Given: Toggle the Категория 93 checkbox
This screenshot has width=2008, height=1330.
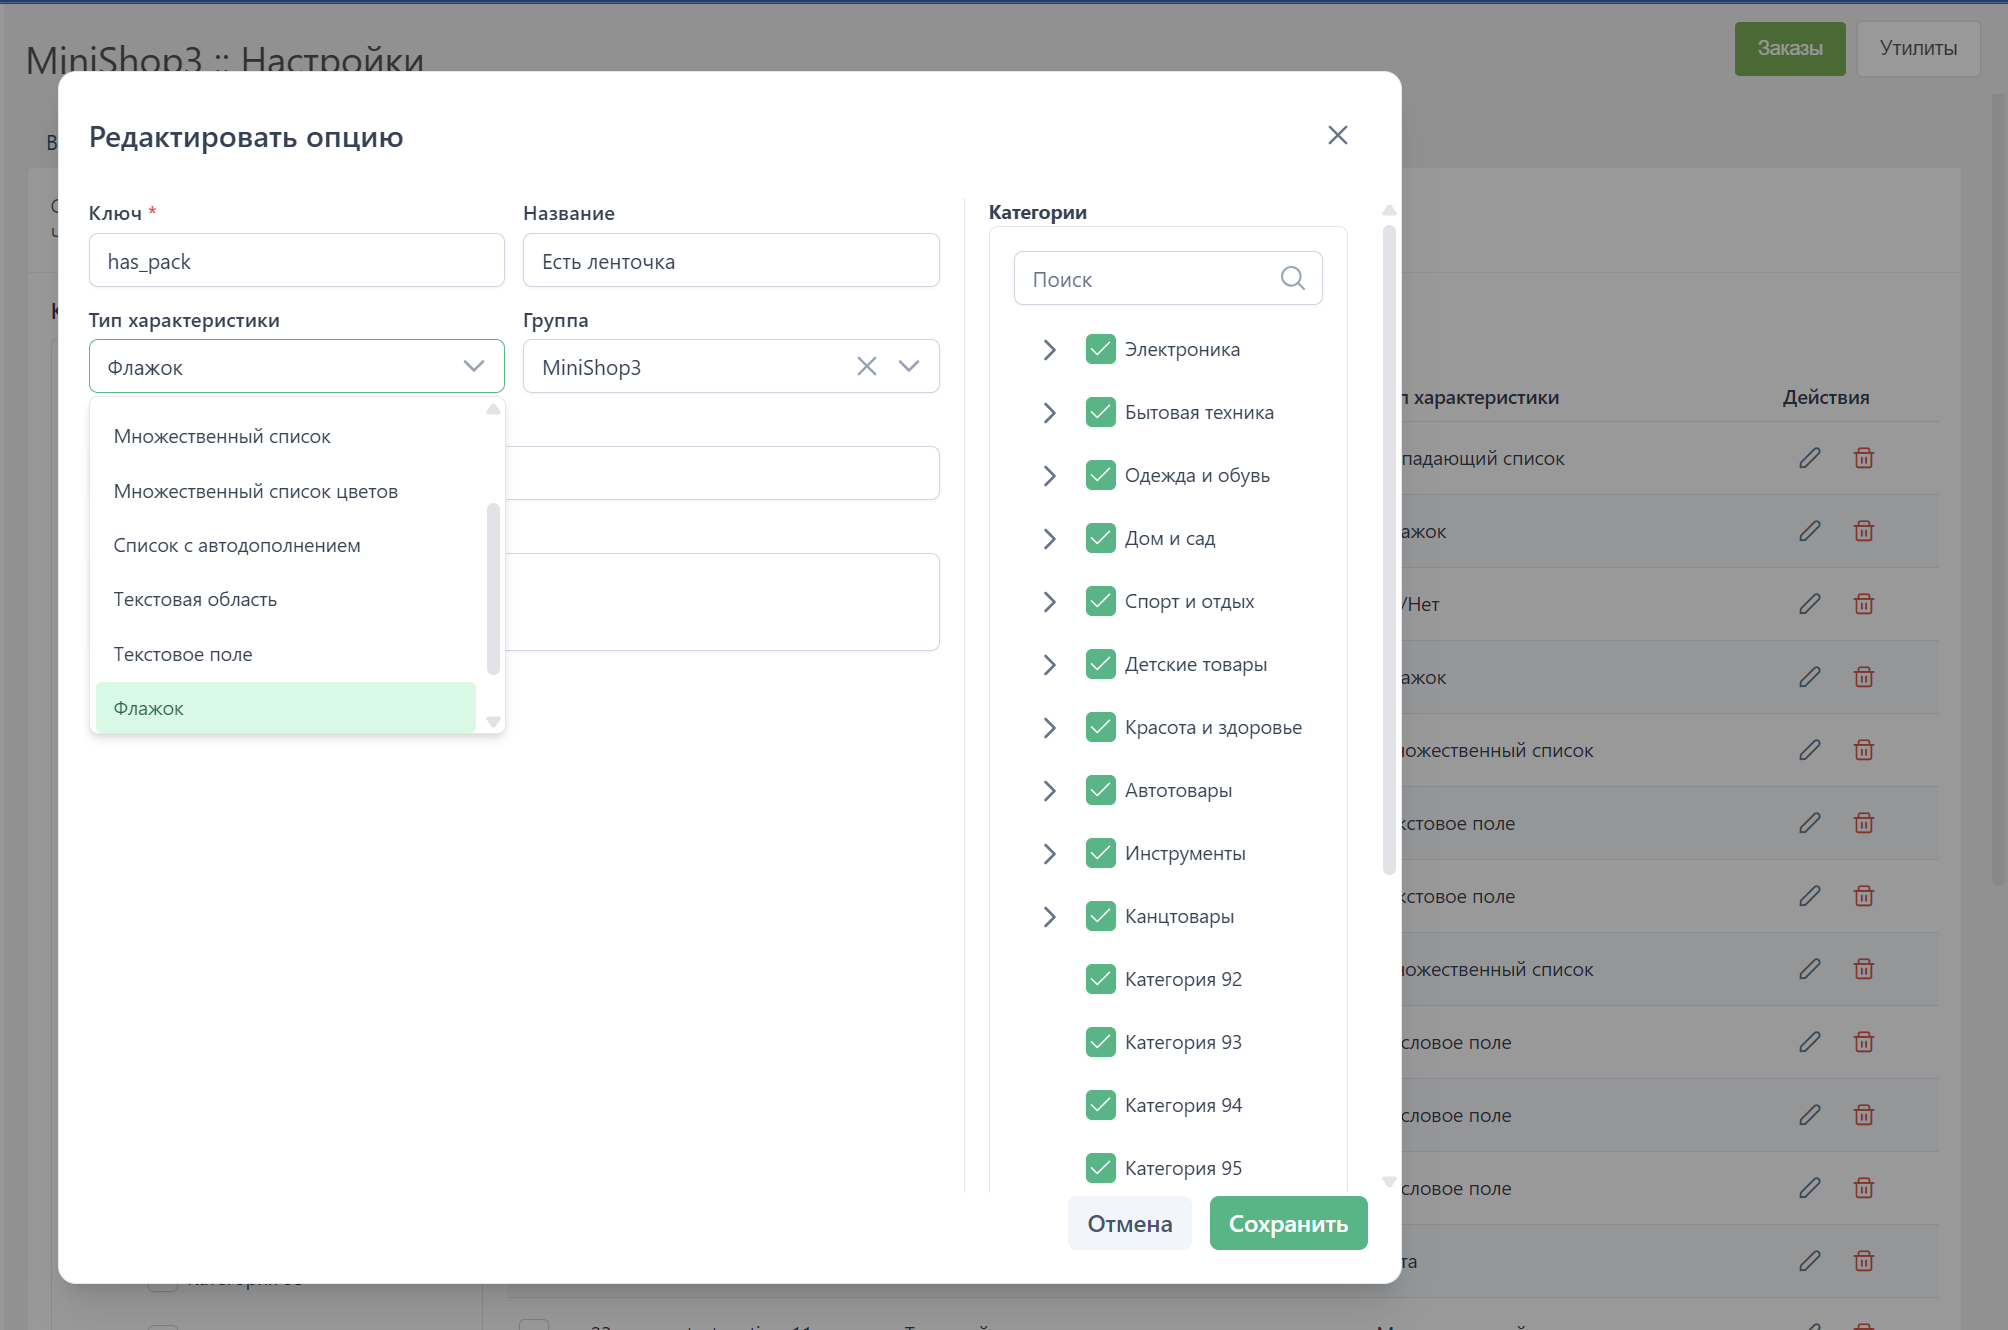Looking at the screenshot, I should [1100, 1042].
